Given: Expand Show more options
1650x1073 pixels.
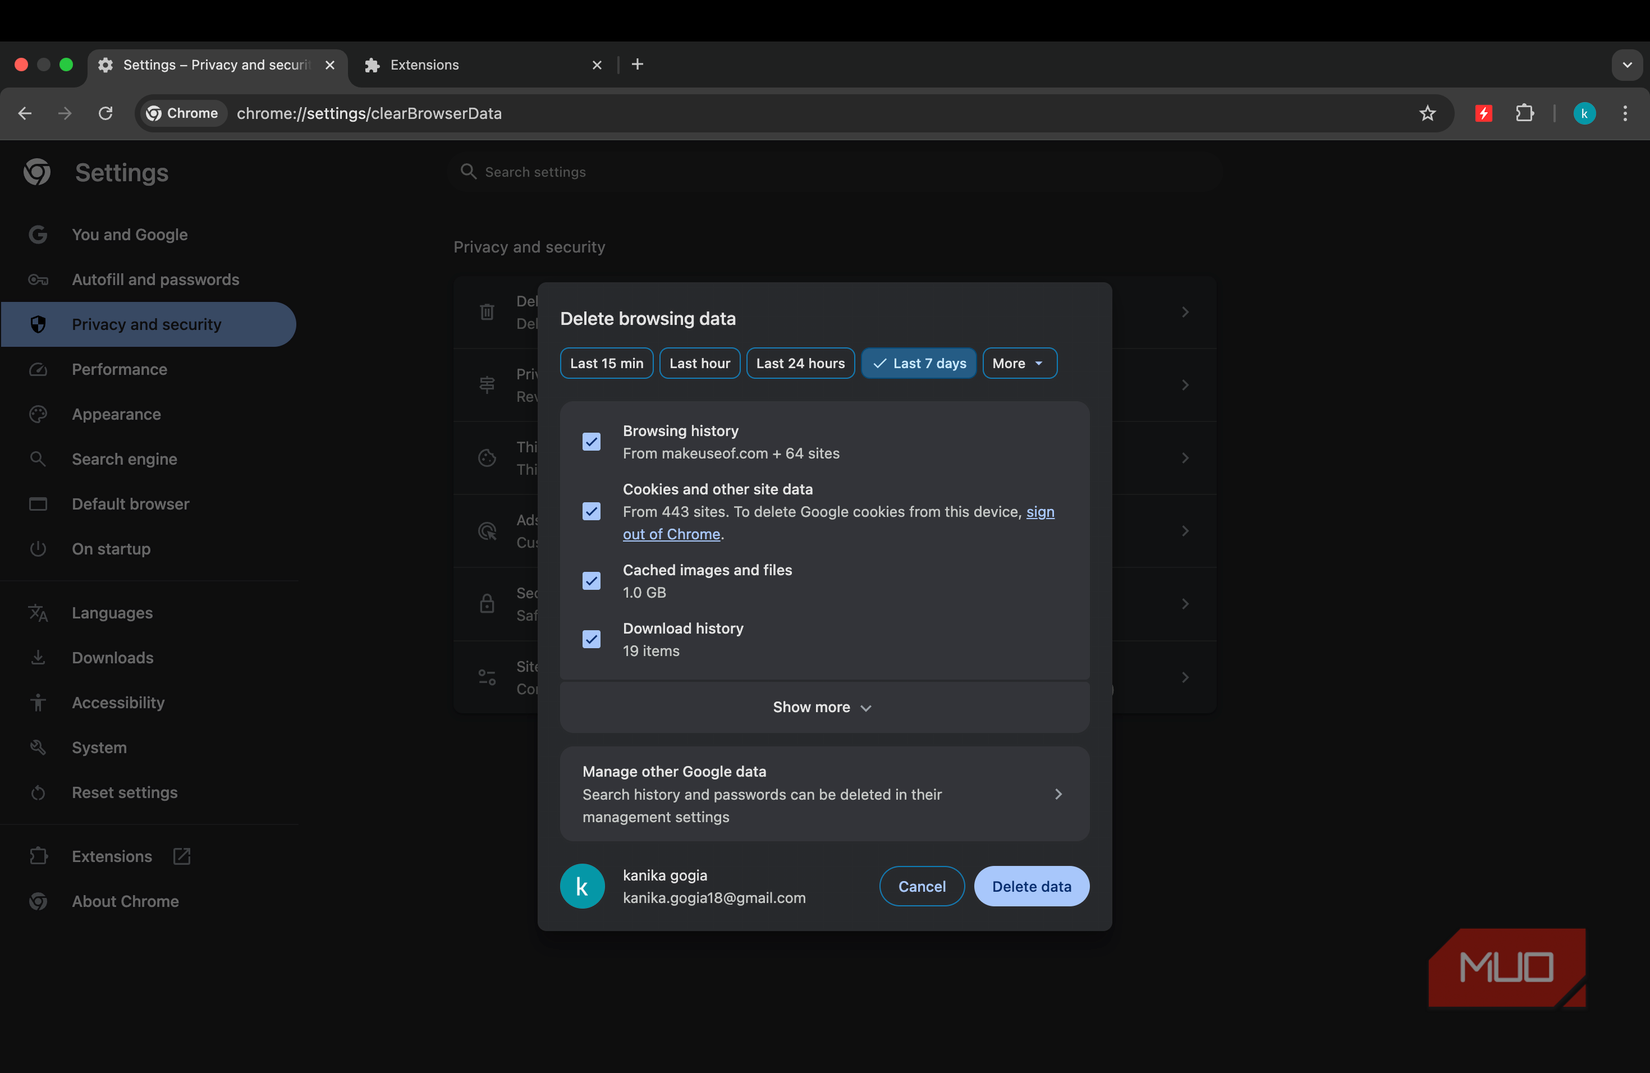Looking at the screenshot, I should [824, 707].
